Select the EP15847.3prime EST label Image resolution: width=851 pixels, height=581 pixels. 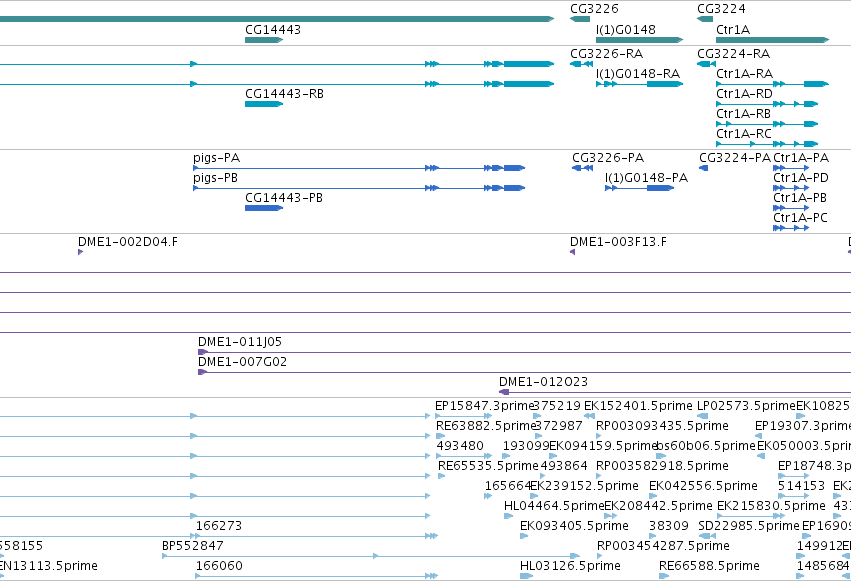[x=485, y=406]
